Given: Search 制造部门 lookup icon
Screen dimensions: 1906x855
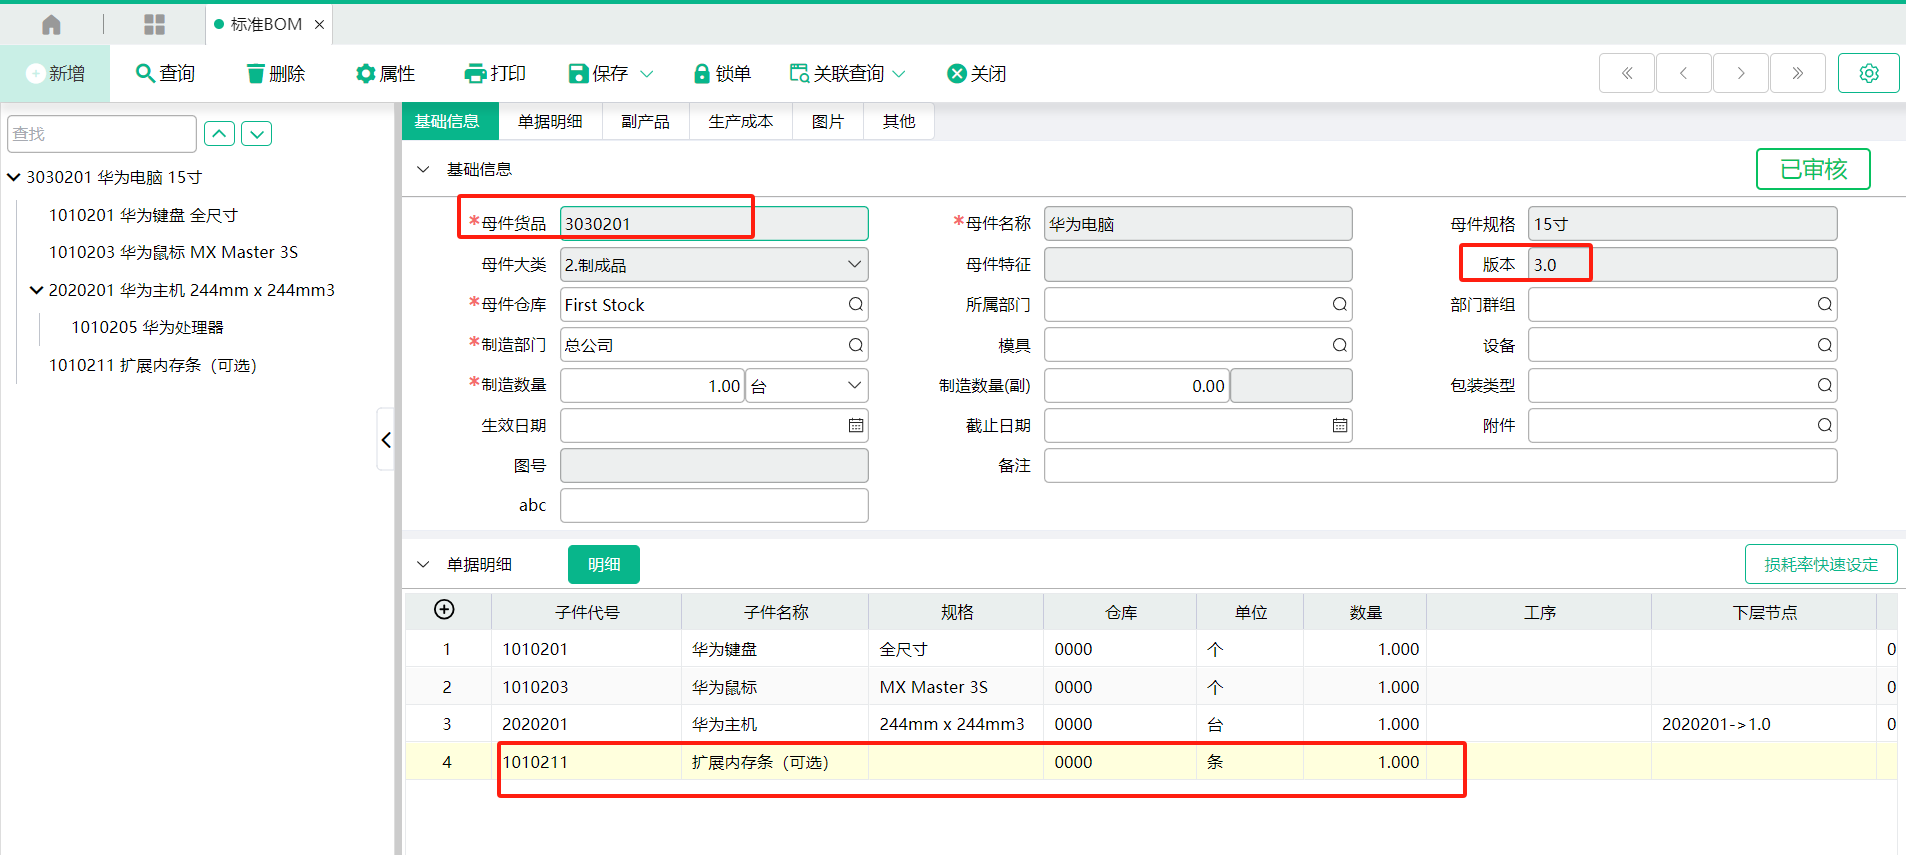Looking at the screenshot, I should [856, 344].
